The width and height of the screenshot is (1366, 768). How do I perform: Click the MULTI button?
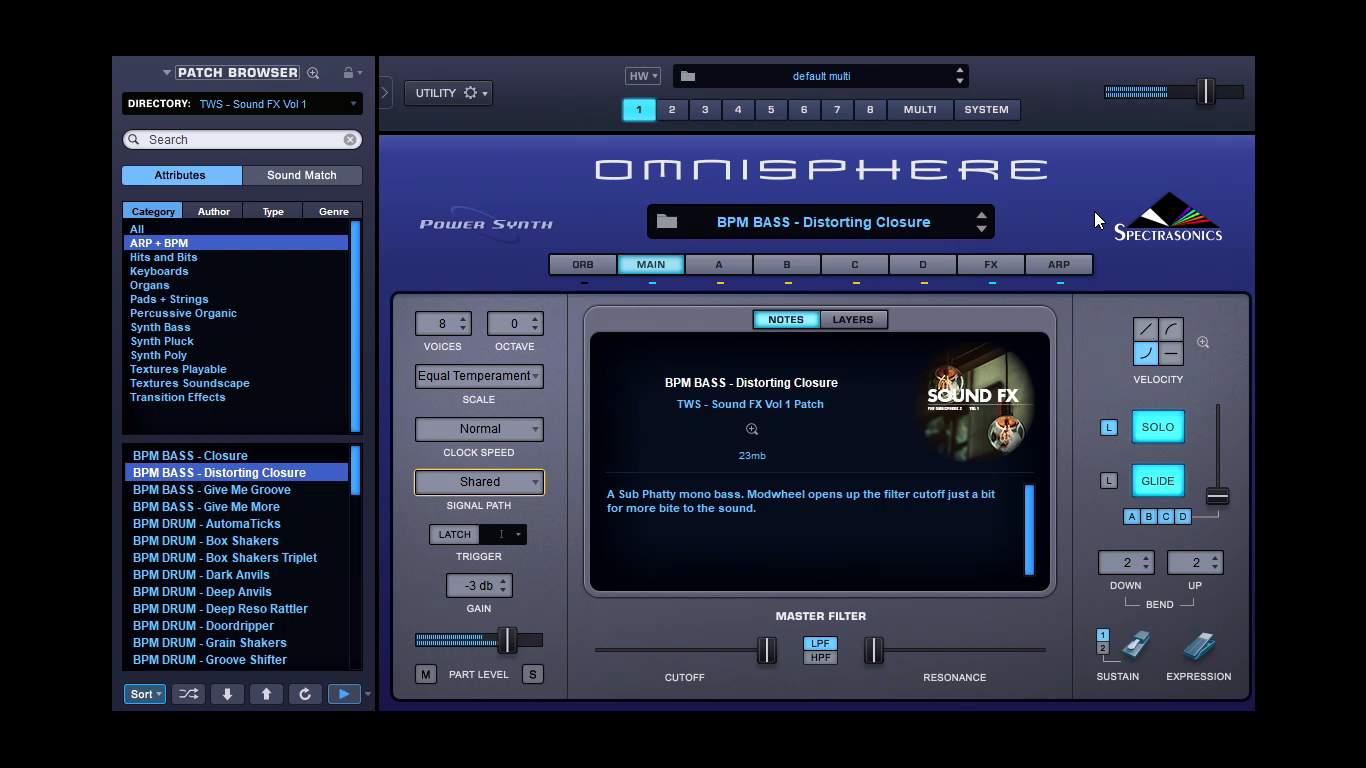pos(919,109)
